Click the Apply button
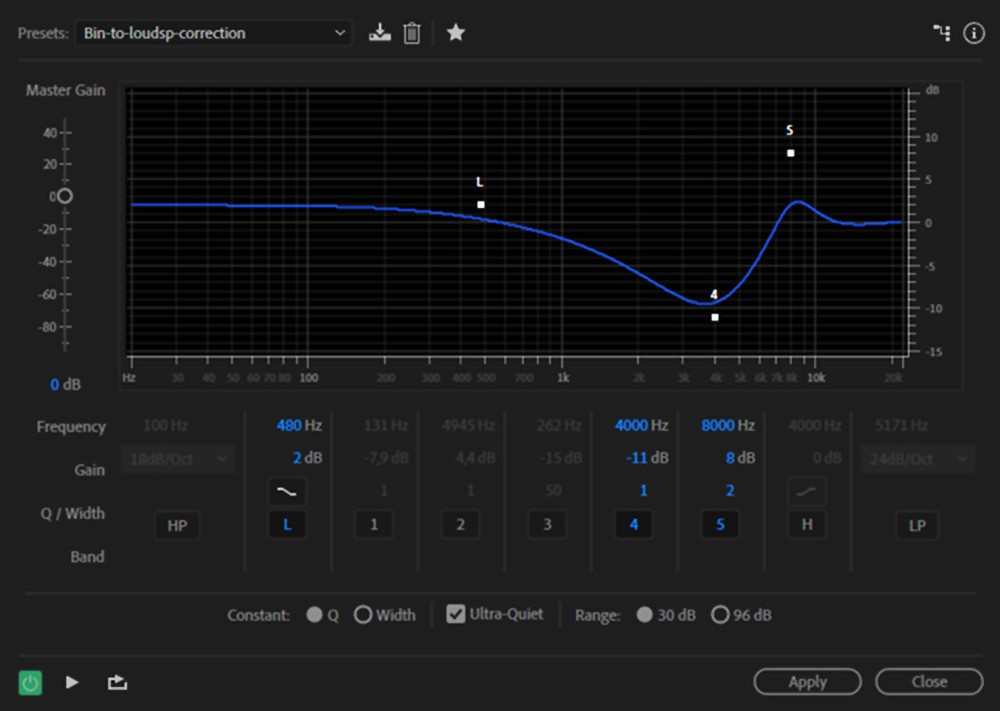 coord(807,682)
